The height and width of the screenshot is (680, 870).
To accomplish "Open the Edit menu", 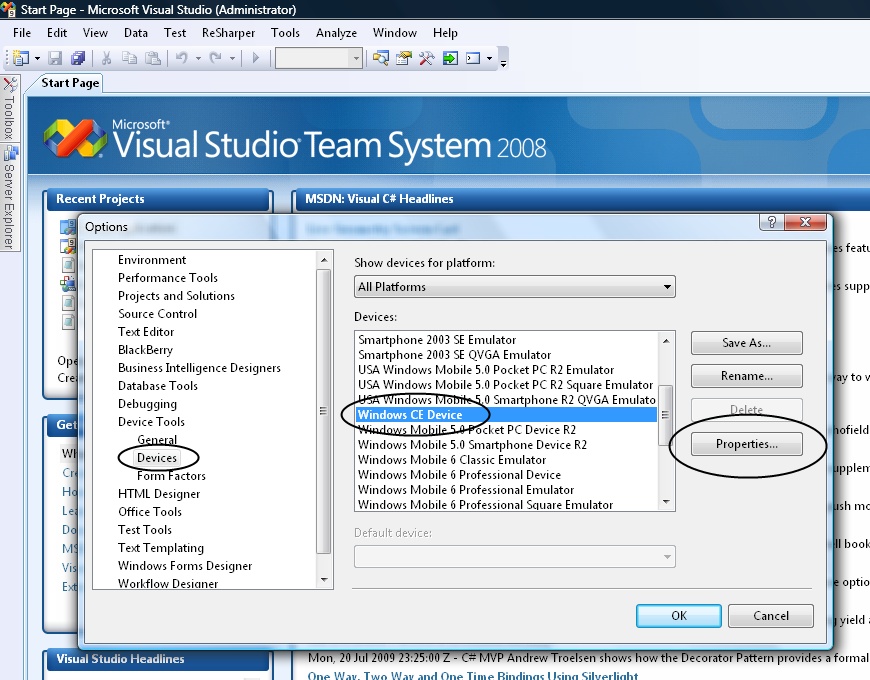I will coord(57,33).
